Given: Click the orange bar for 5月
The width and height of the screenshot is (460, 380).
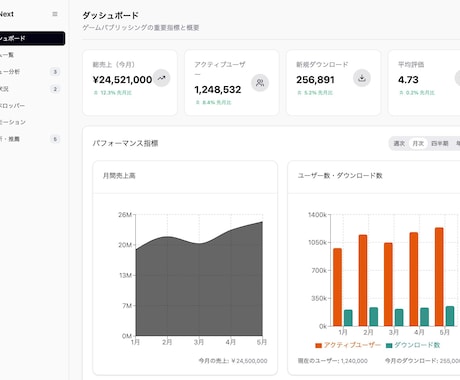Looking at the screenshot, I should pos(439,277).
